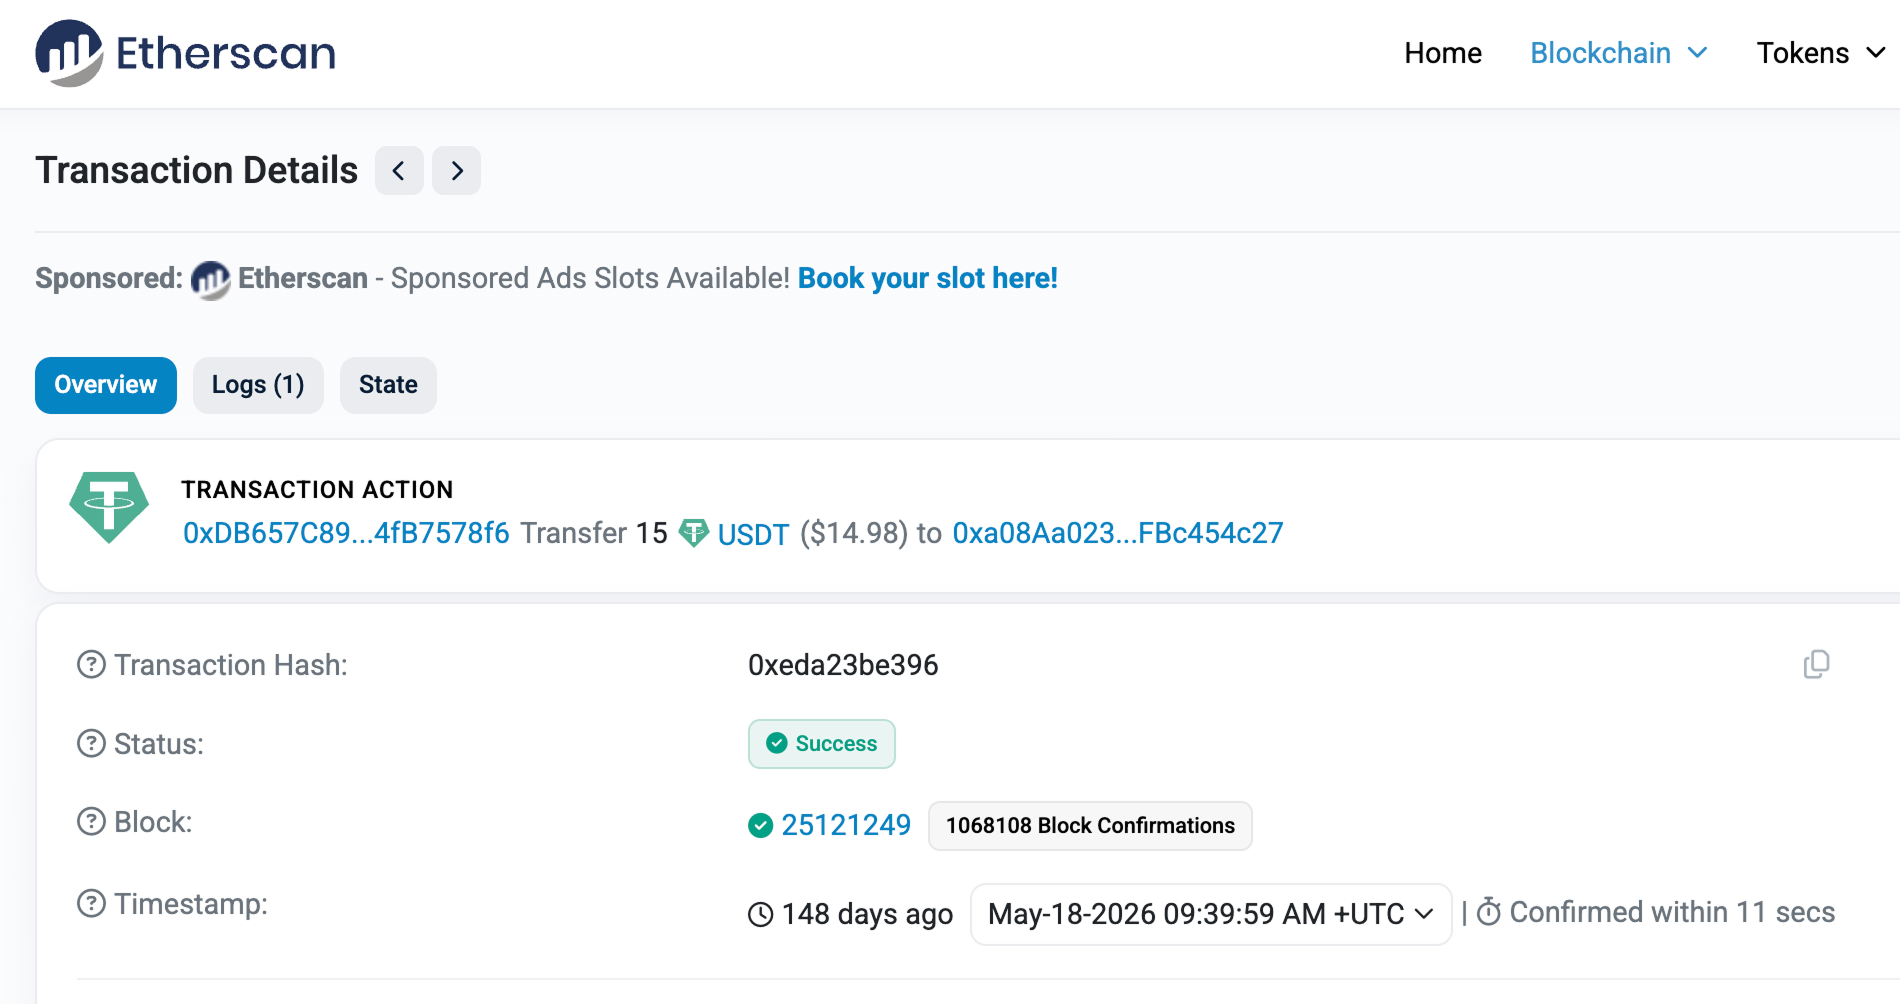Click the small USDT token icon
This screenshot has height=1004, width=1900.
click(694, 533)
